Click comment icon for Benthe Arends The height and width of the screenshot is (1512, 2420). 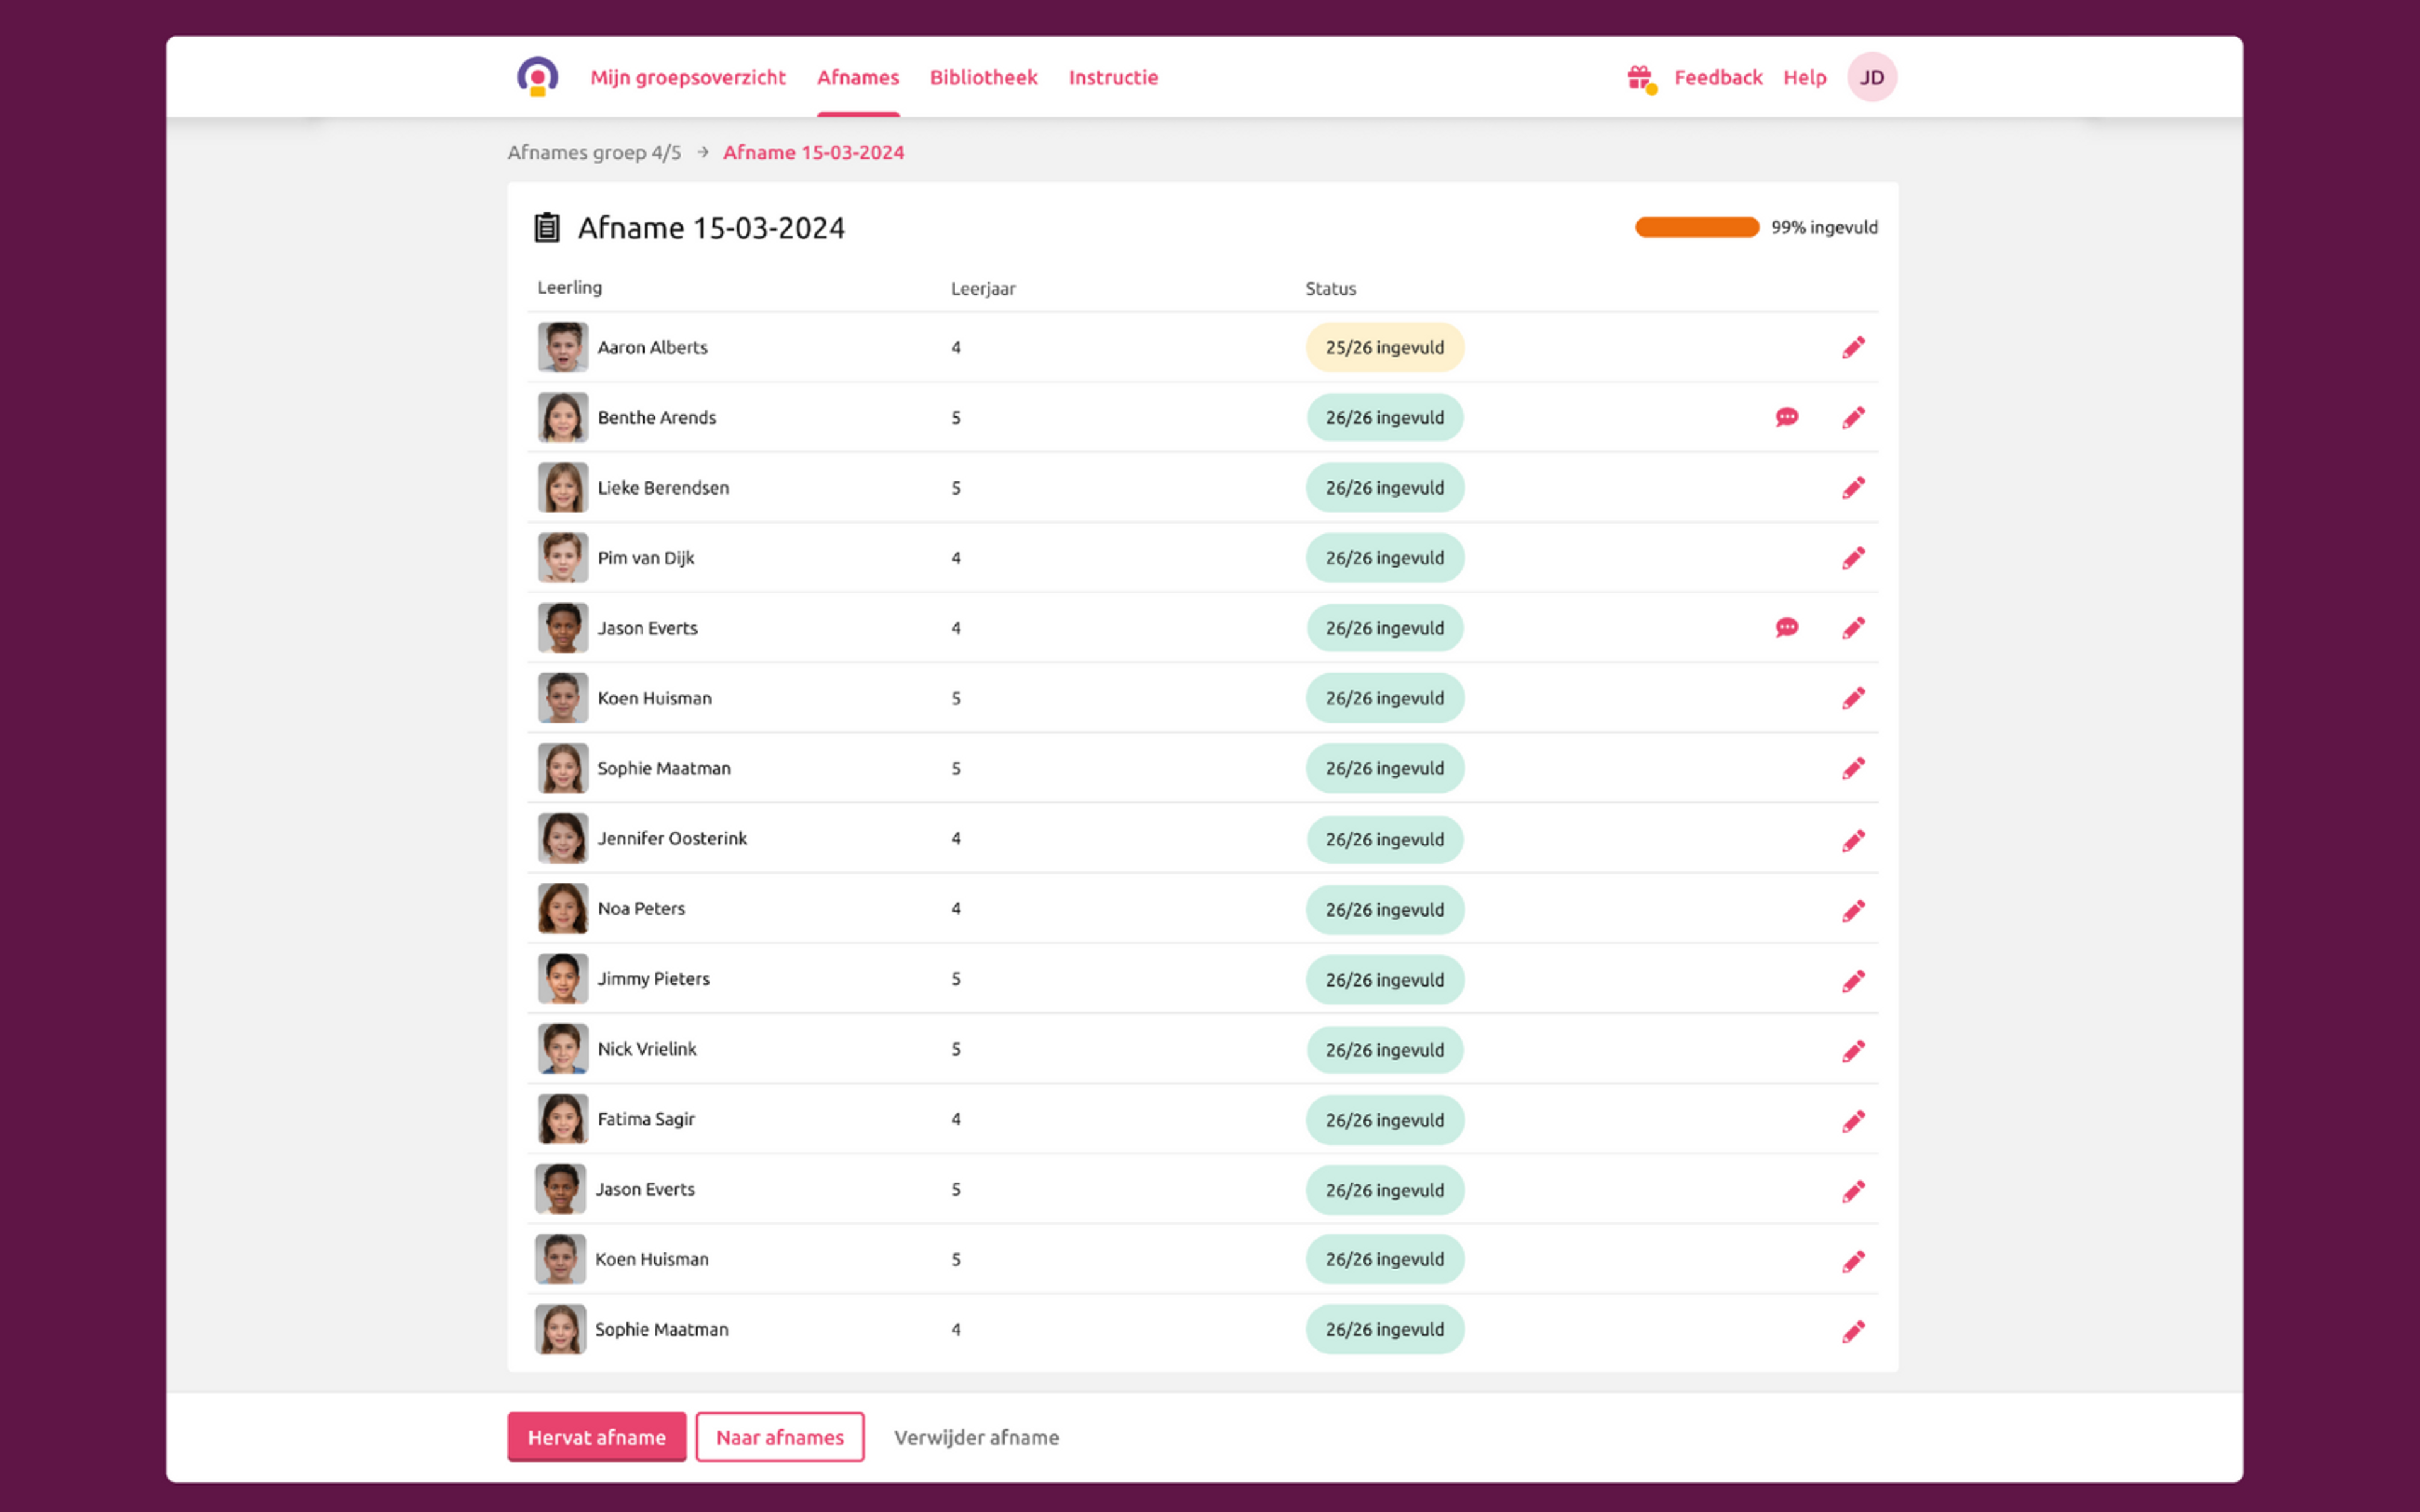coord(1786,416)
